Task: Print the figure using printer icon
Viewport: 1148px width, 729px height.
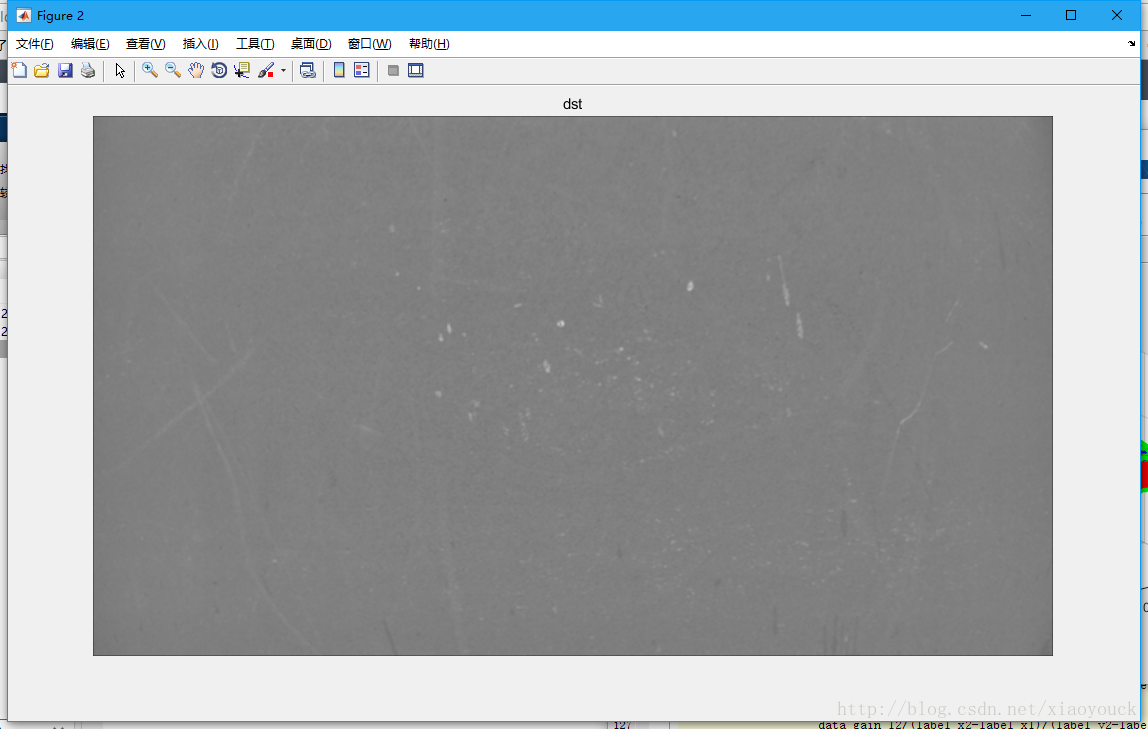Action: click(88, 70)
